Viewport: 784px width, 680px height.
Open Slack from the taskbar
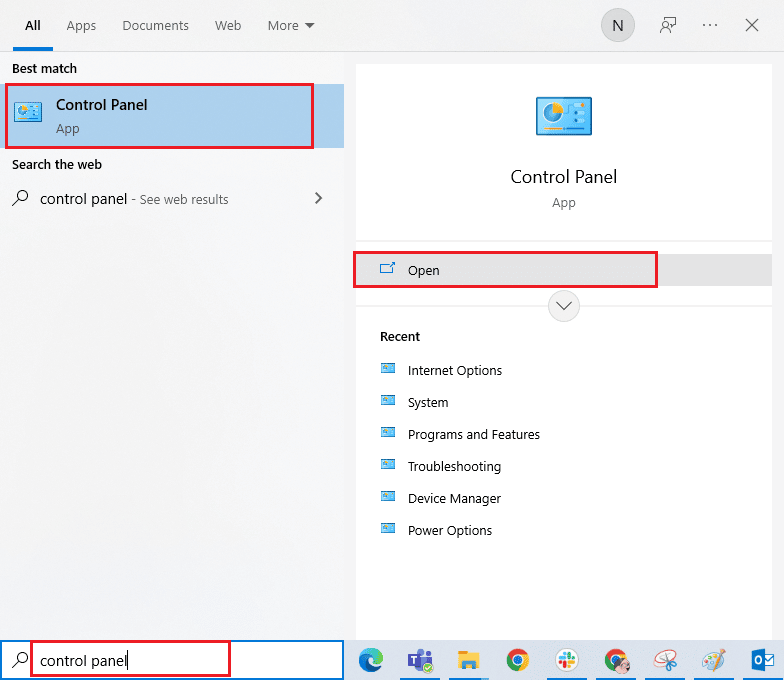coord(566,660)
